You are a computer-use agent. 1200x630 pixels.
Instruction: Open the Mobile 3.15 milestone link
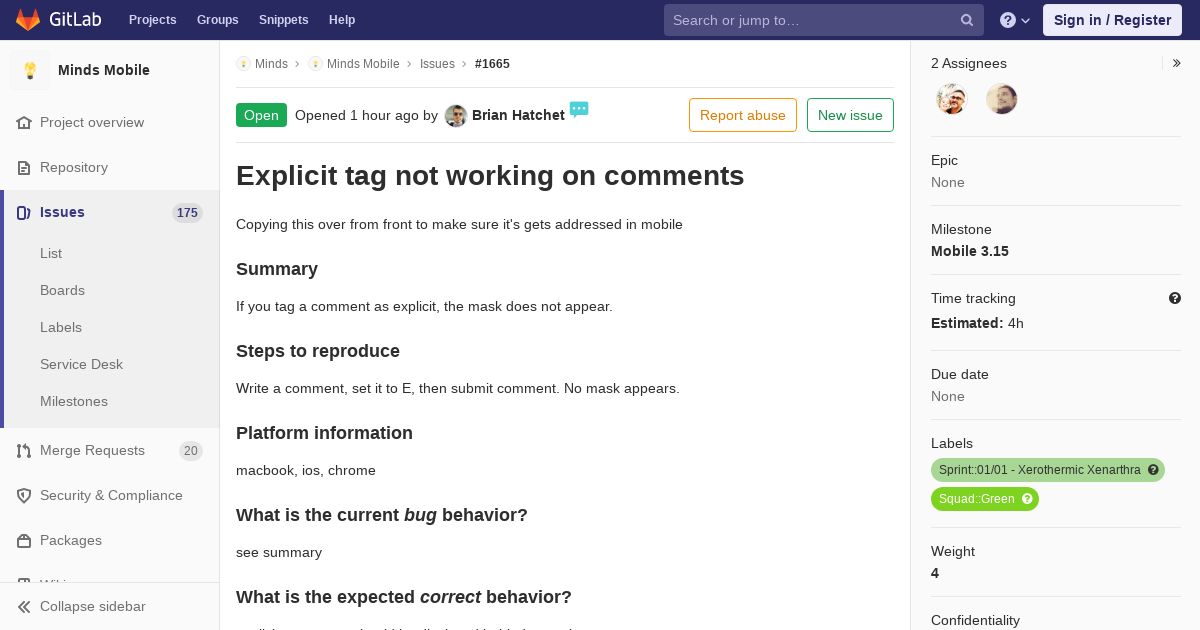970,252
